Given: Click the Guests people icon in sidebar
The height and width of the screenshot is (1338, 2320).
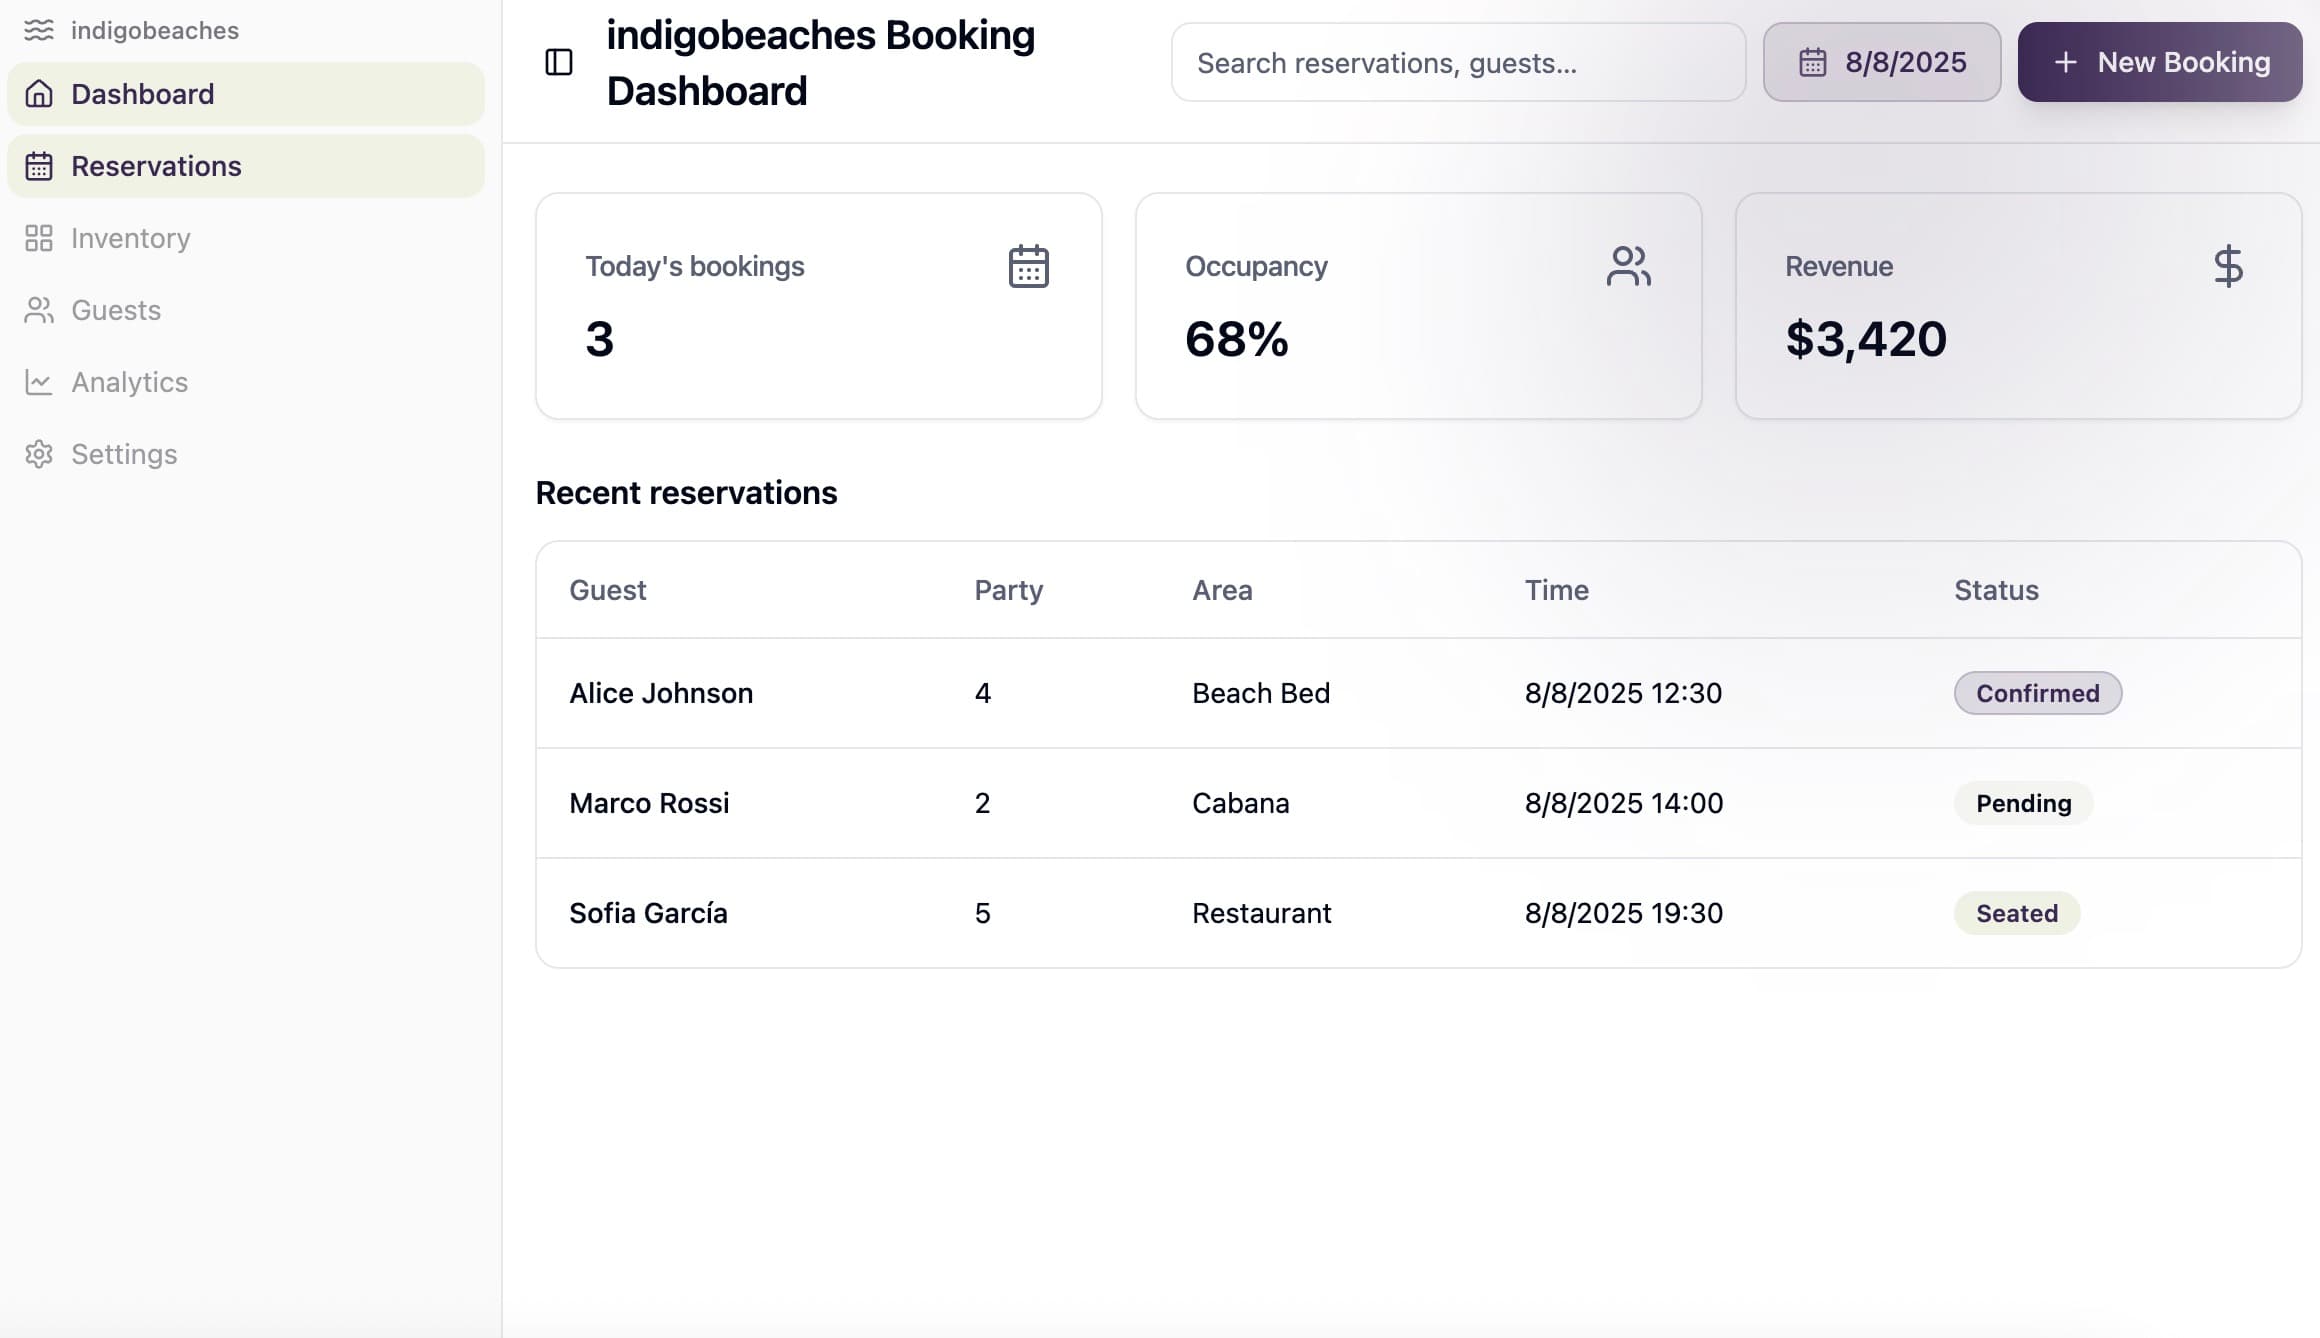Looking at the screenshot, I should 39,310.
